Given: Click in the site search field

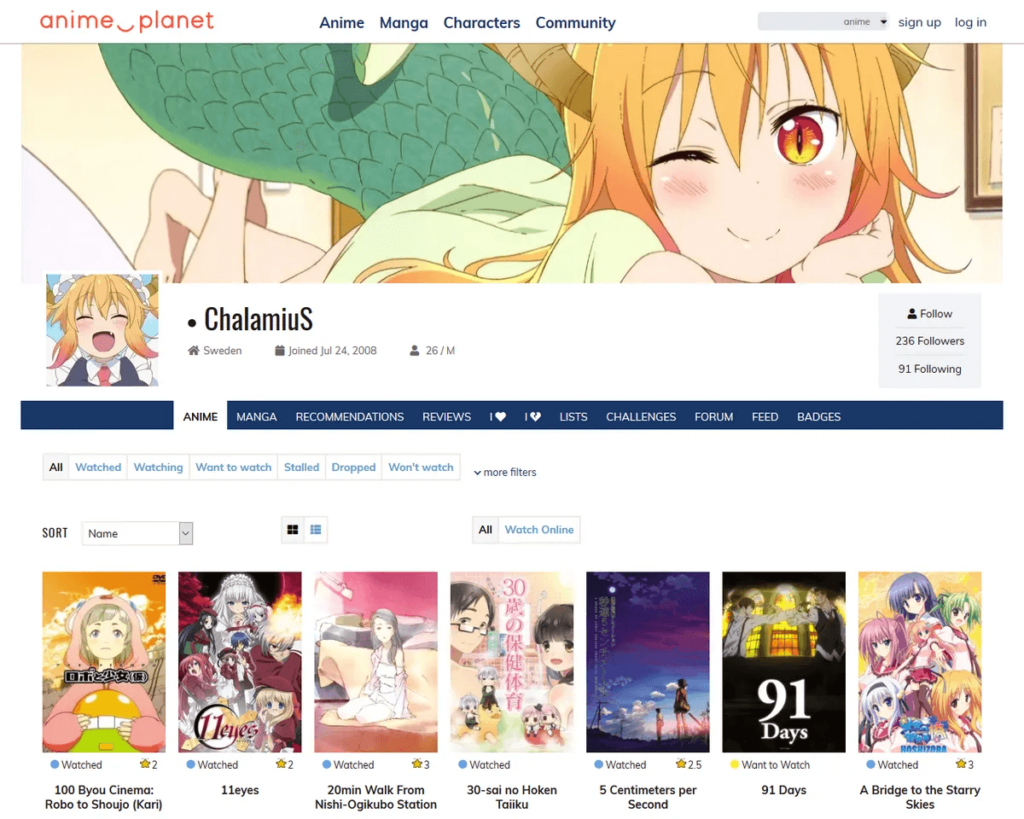Looking at the screenshot, I should [x=799, y=22].
